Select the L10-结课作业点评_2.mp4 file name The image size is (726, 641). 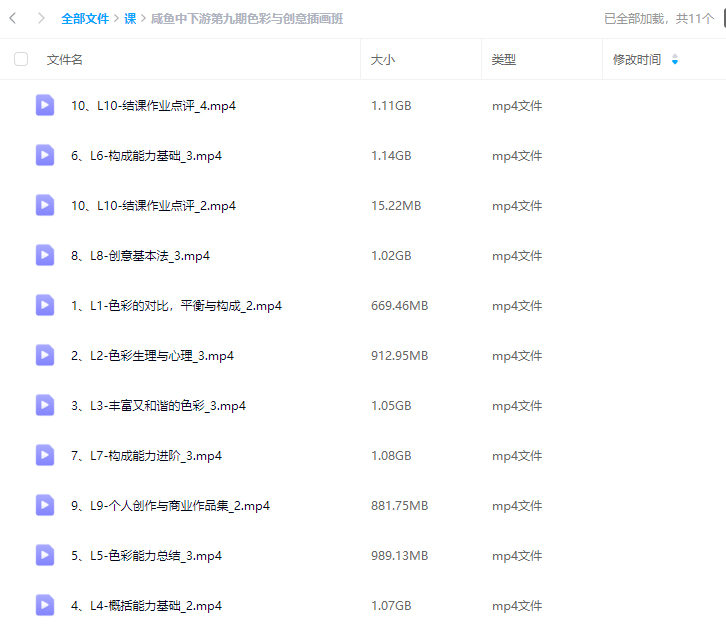point(153,205)
